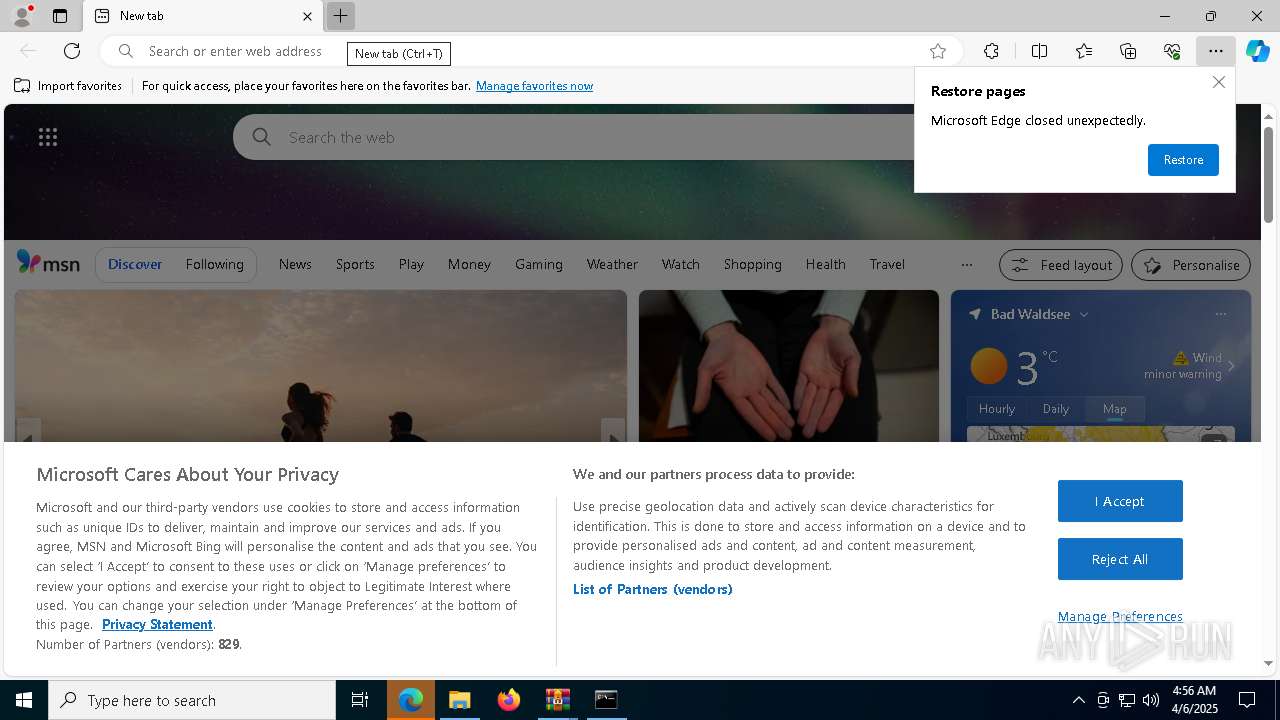Open the Extensions puzzle icon

click(x=991, y=51)
